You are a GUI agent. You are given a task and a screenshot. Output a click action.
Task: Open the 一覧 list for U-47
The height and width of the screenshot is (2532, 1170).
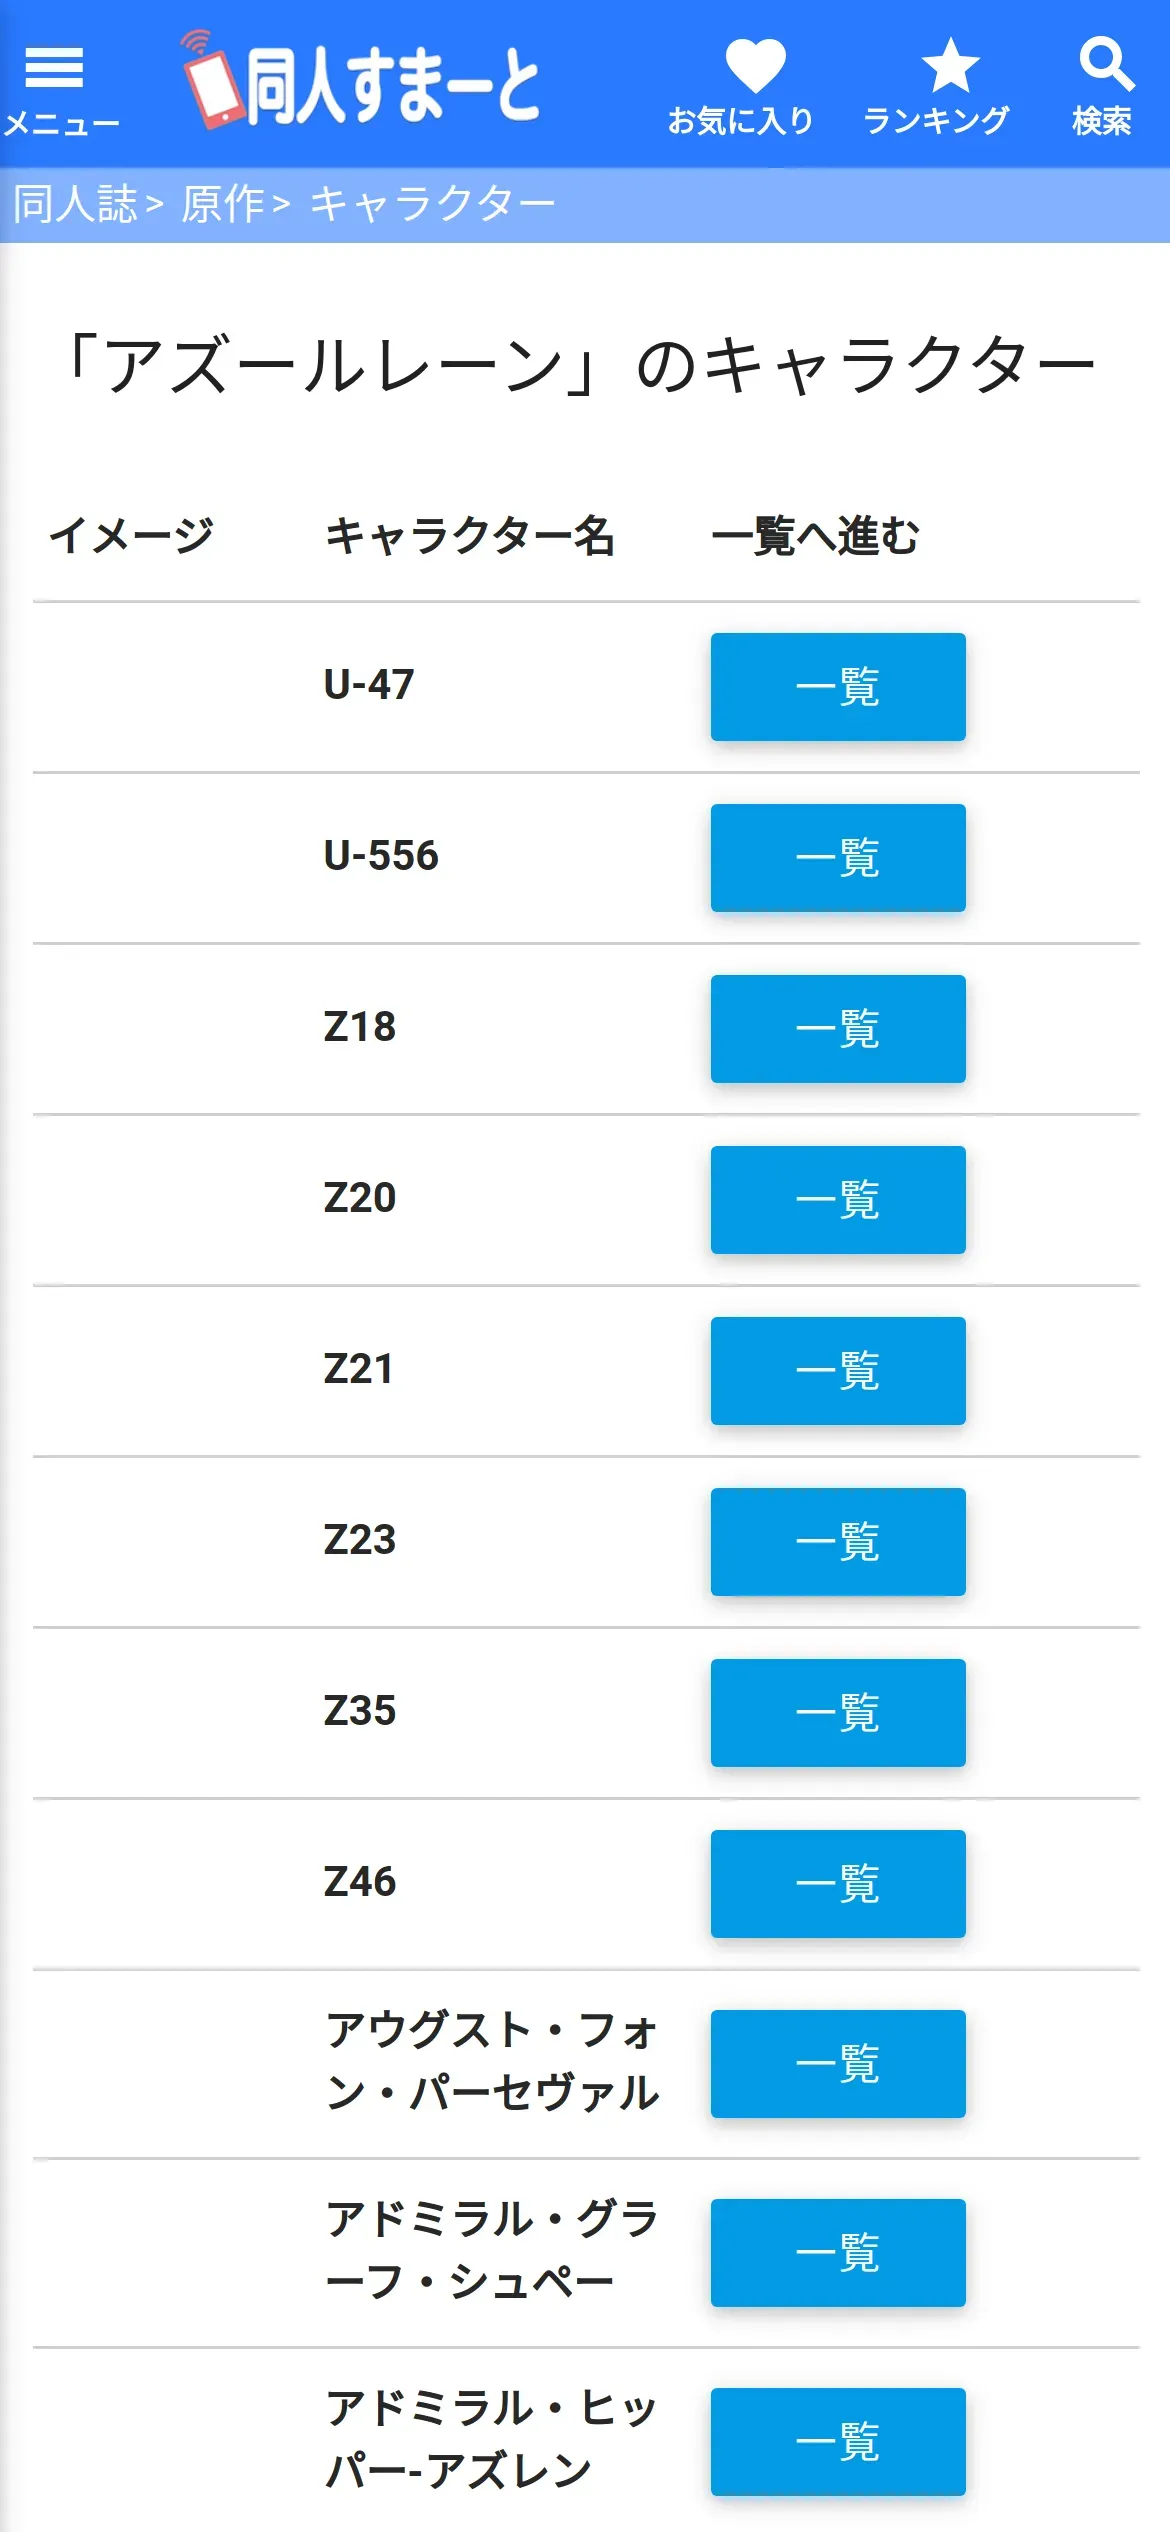pos(838,687)
